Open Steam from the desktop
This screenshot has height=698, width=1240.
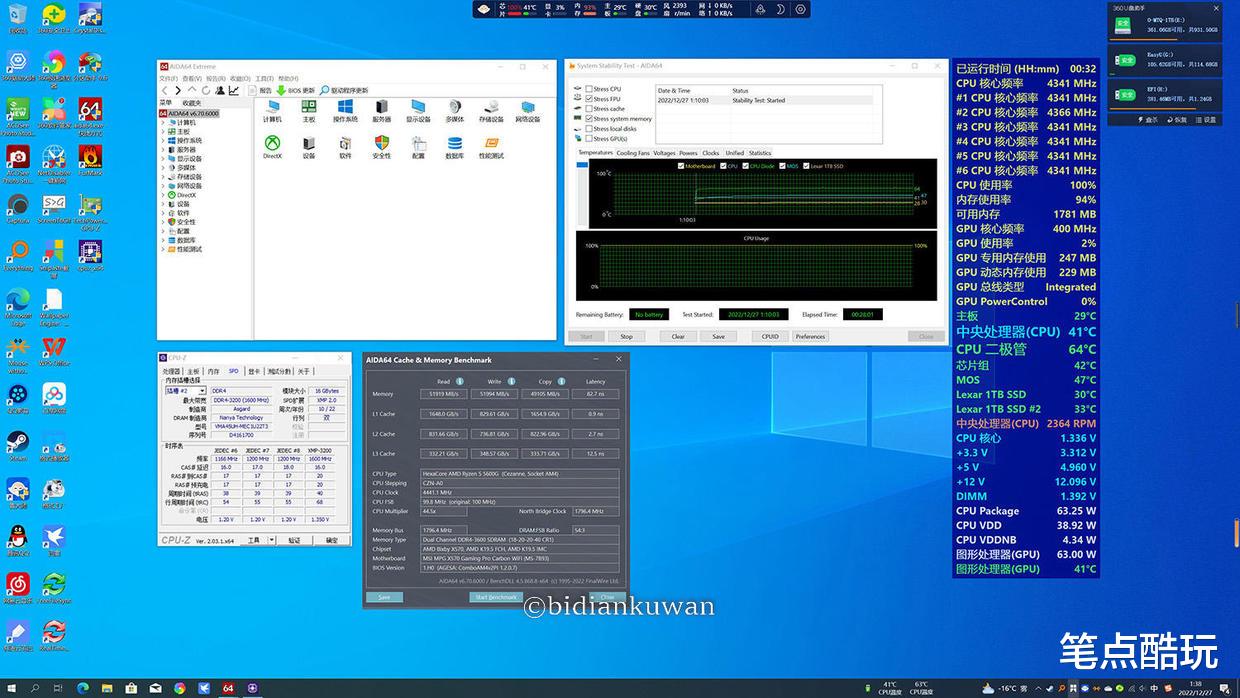pyautogui.click(x=17, y=442)
